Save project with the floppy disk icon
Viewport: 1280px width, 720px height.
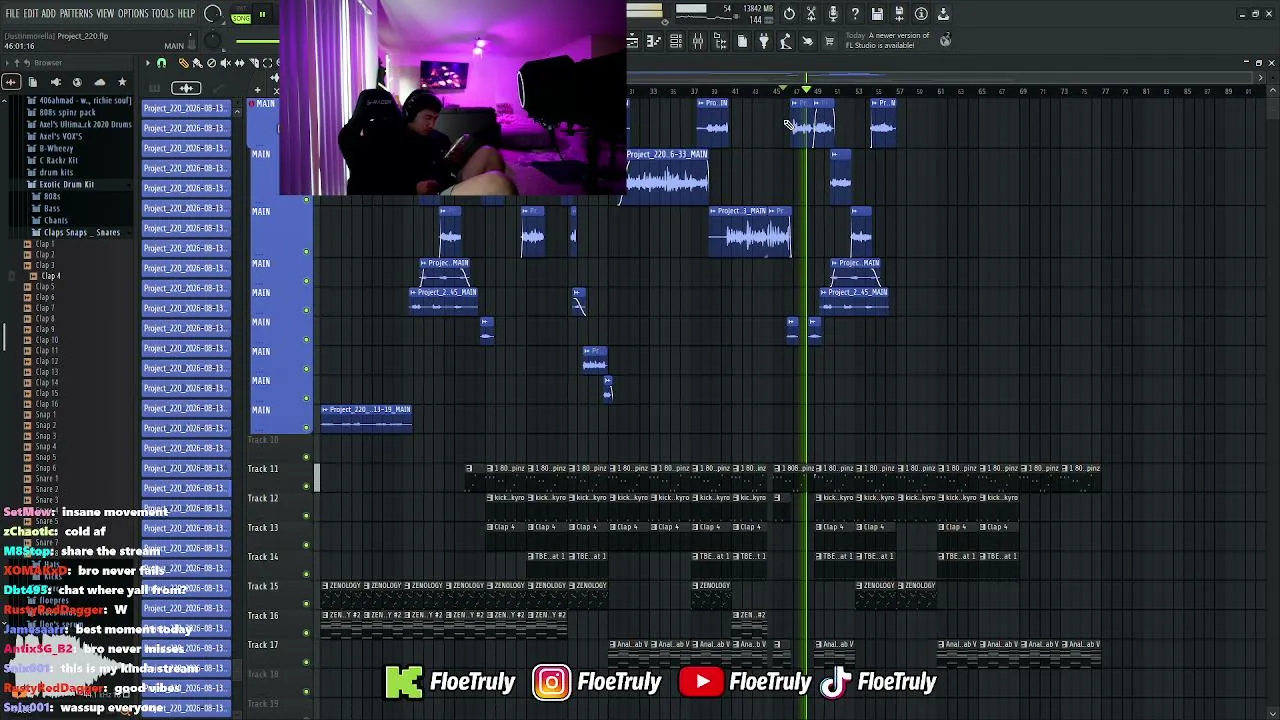tap(877, 14)
